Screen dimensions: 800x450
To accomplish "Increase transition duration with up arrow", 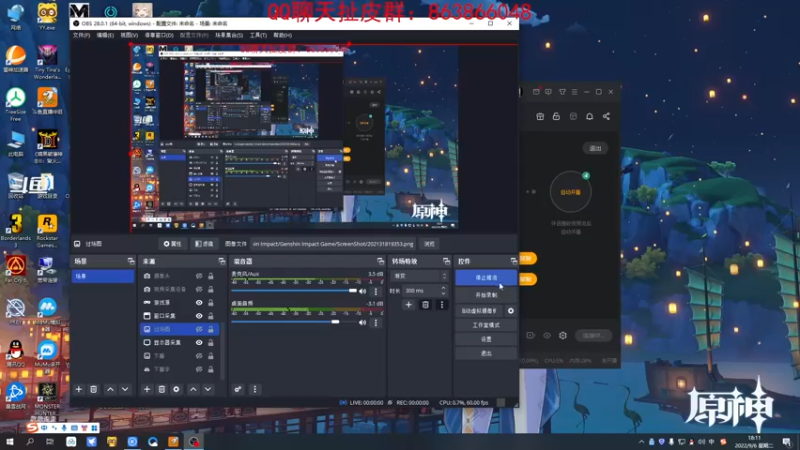I will (x=443, y=288).
